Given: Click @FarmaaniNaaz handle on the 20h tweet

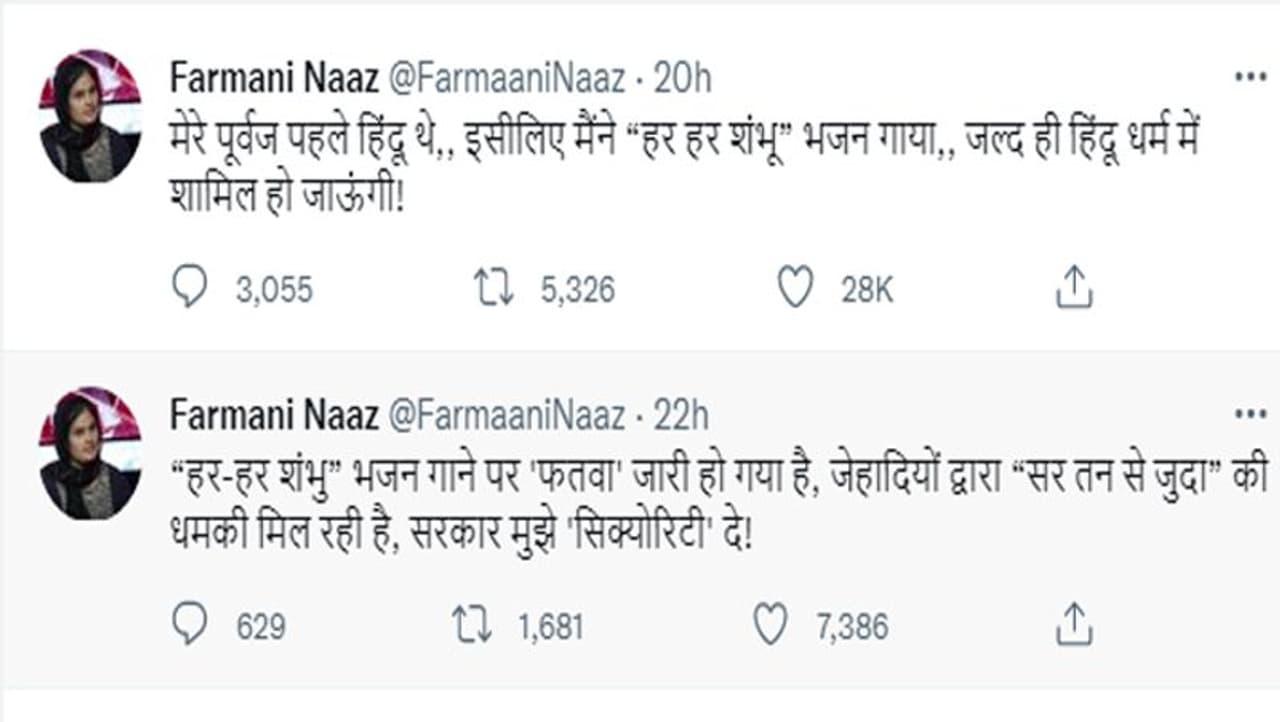Looking at the screenshot, I should (x=506, y=78).
